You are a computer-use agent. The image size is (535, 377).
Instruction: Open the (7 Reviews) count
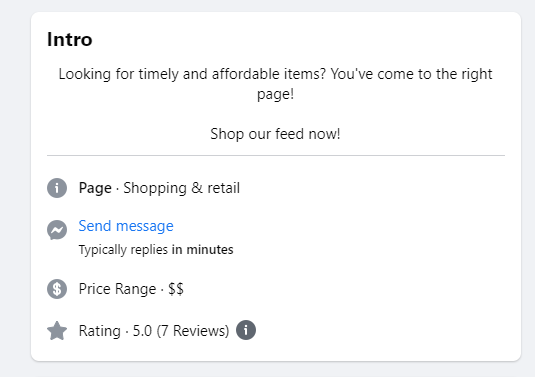coord(193,331)
